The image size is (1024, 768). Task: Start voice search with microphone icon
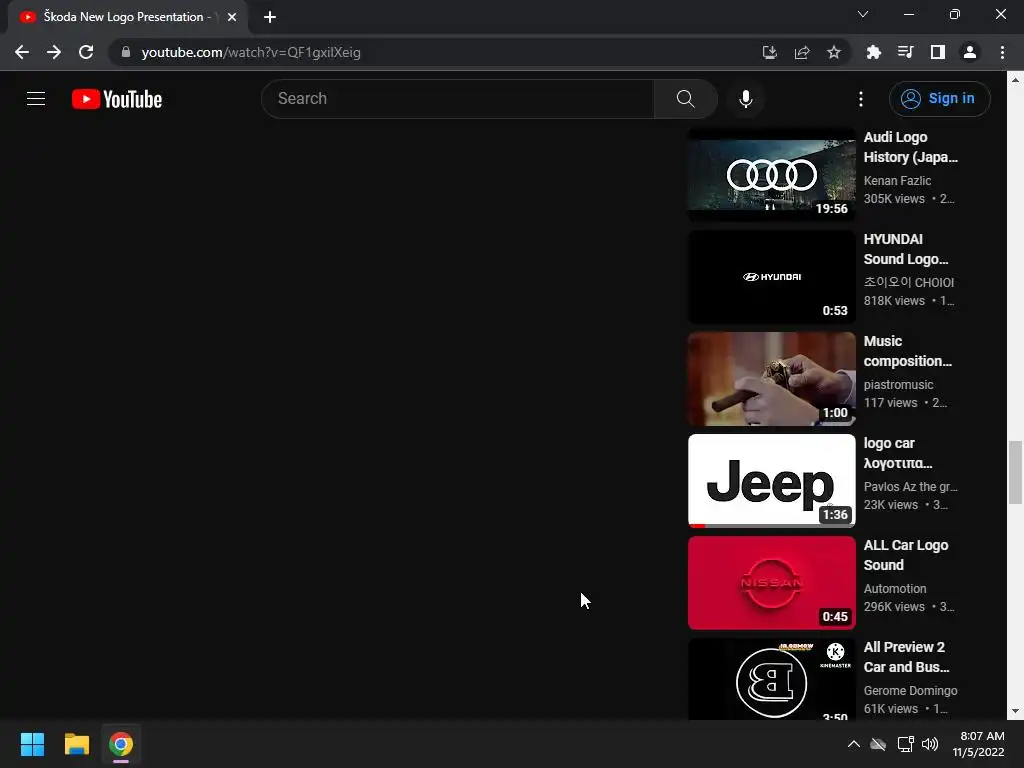pyautogui.click(x=746, y=99)
